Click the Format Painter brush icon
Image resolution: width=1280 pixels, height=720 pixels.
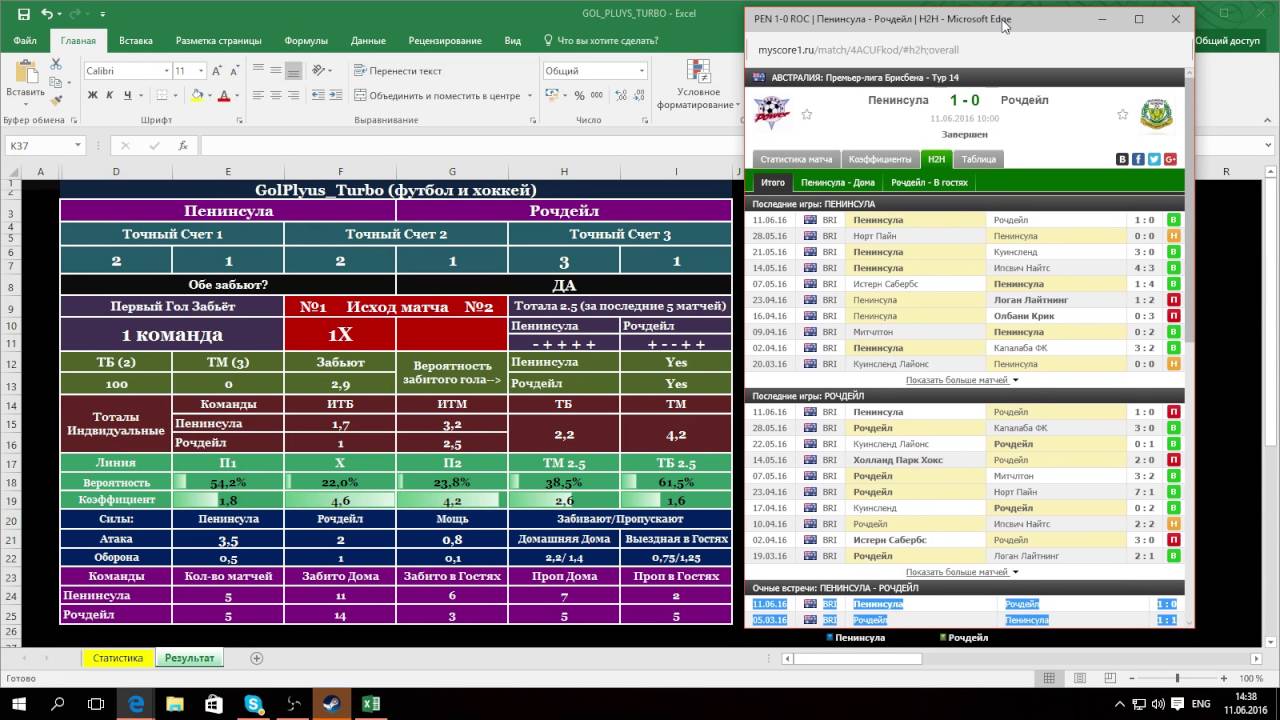(x=56, y=100)
